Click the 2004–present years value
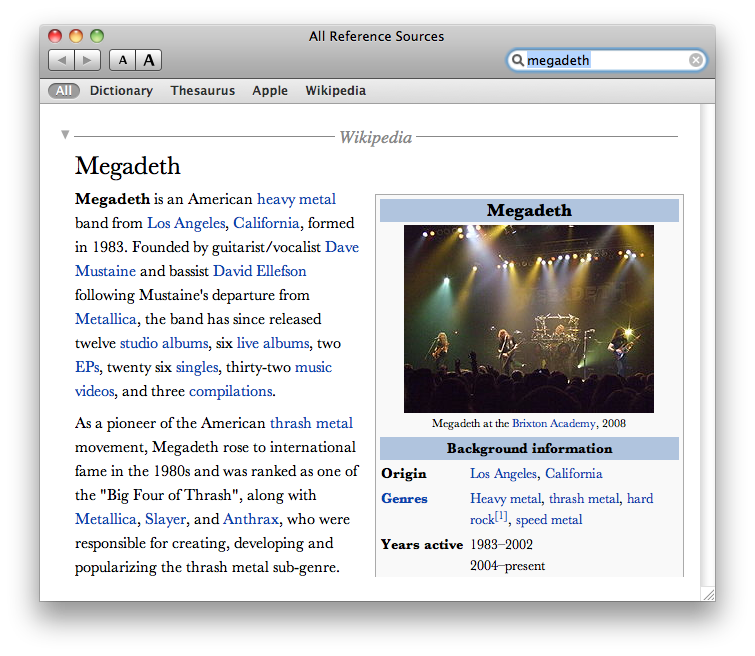The width and height of the screenshot is (755, 656). 508,566
